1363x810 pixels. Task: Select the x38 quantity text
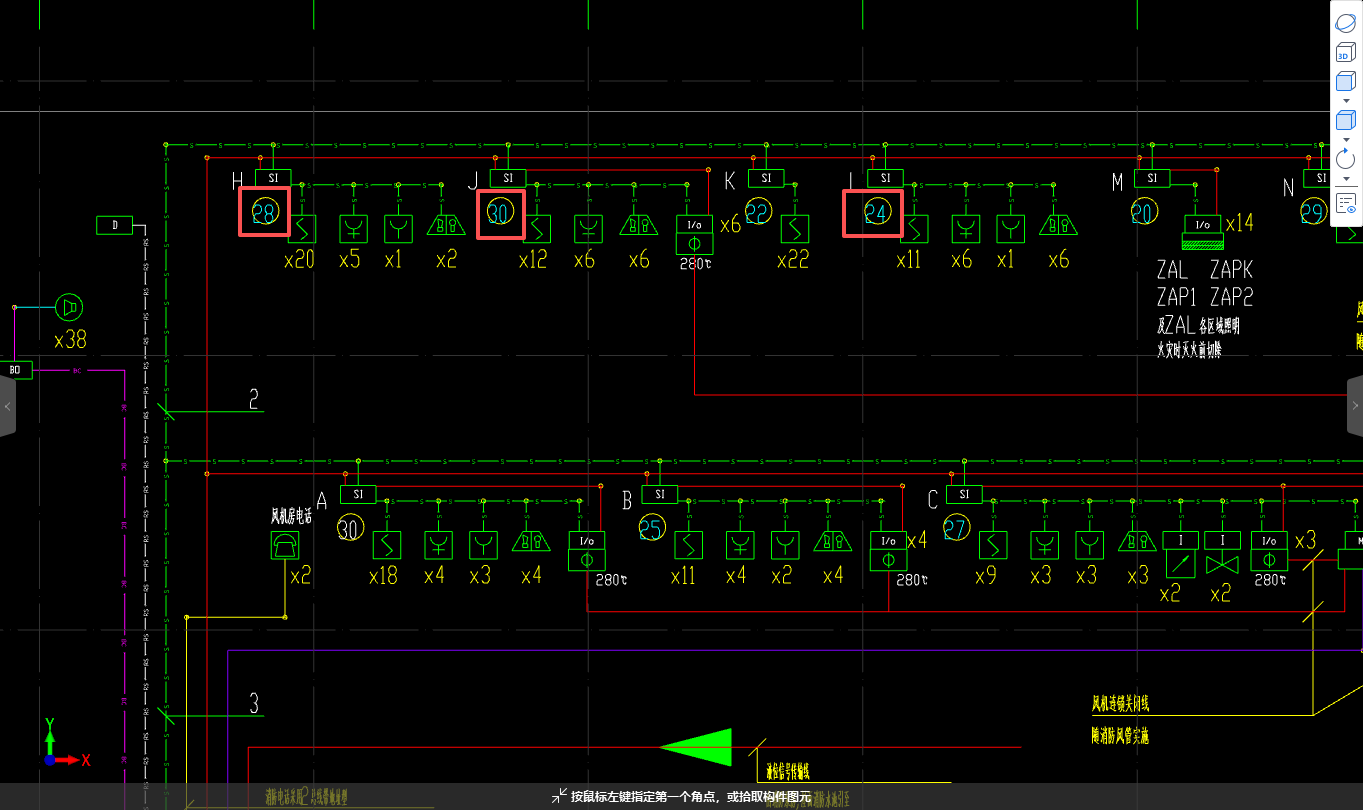tap(70, 340)
